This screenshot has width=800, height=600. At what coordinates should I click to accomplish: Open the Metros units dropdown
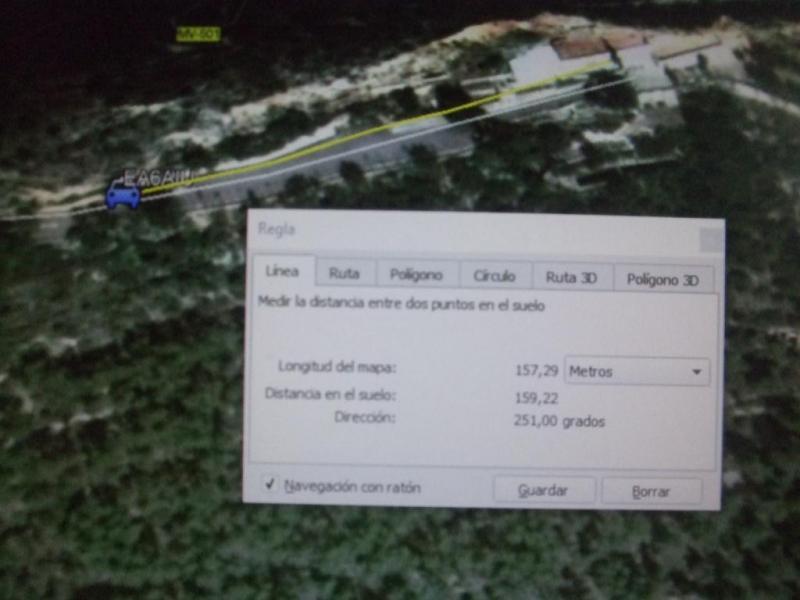pos(636,372)
